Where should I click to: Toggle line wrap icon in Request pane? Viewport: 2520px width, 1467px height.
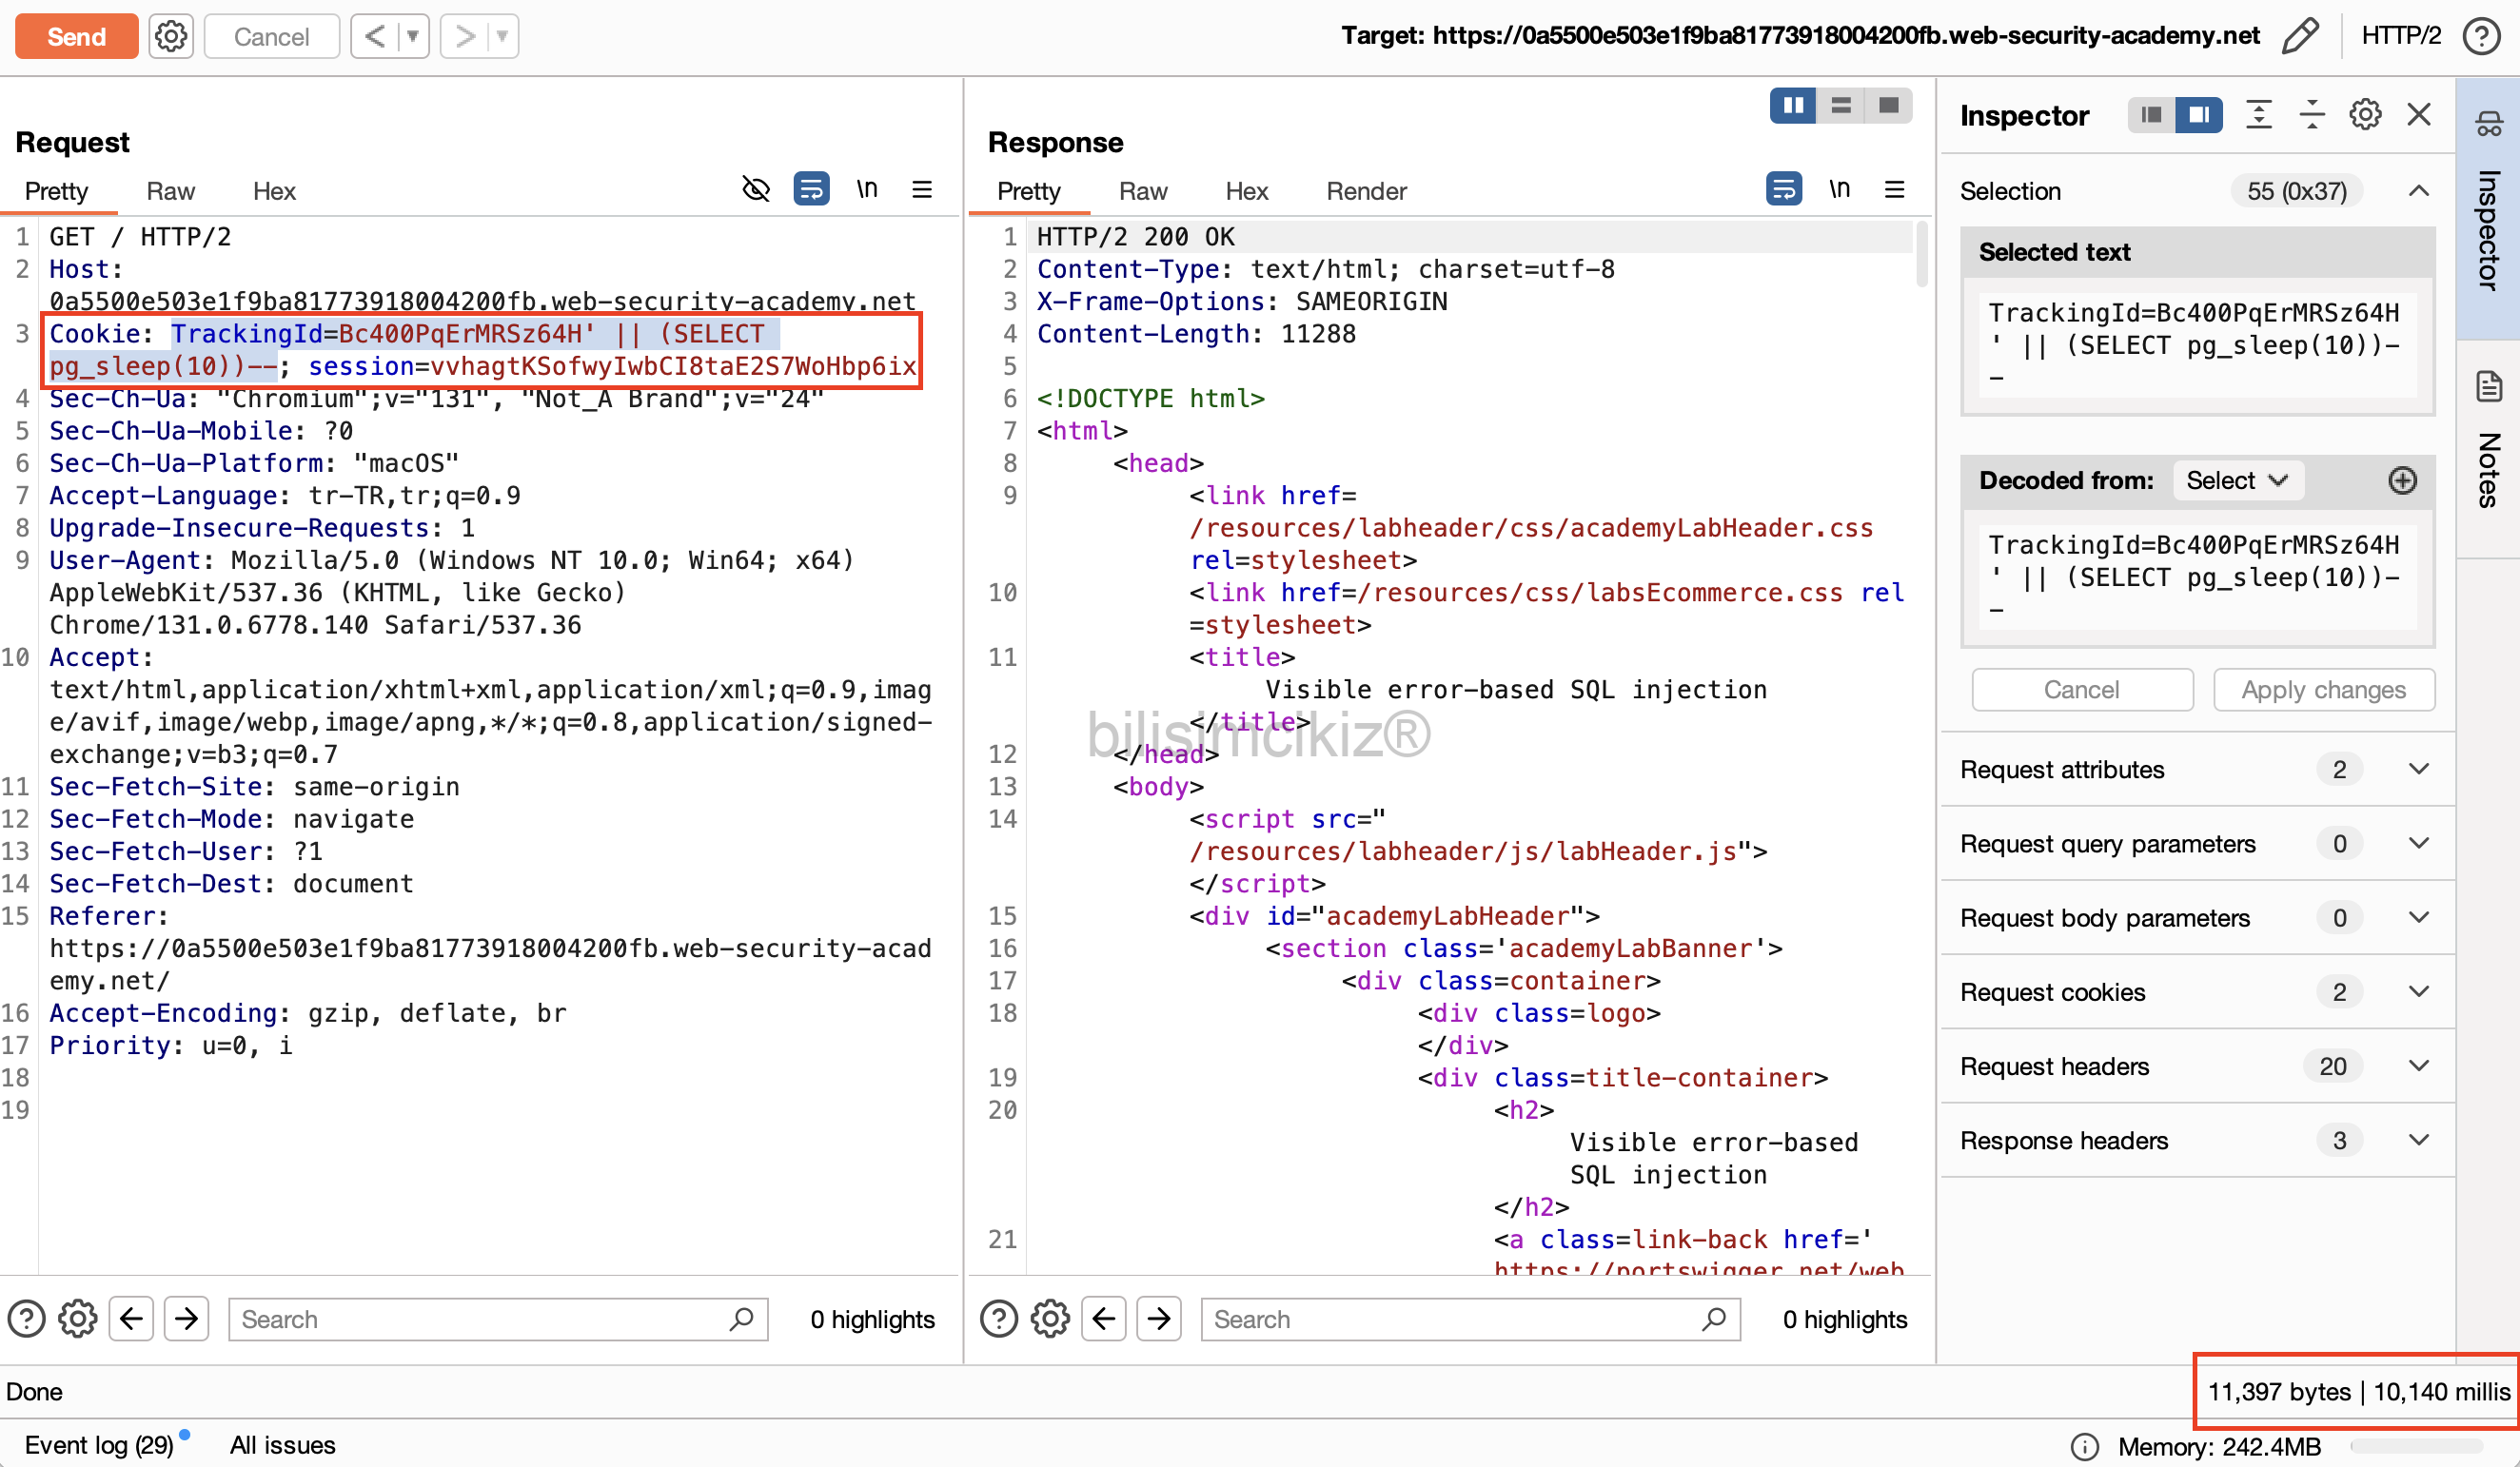(x=810, y=189)
